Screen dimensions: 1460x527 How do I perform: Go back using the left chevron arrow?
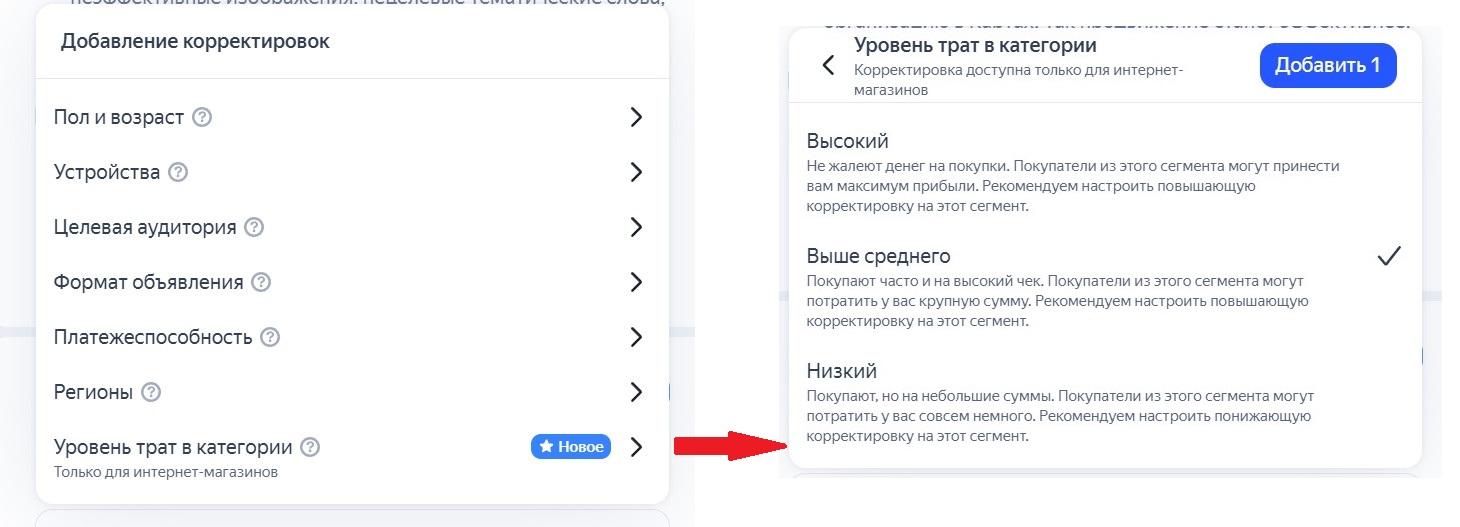pyautogui.click(x=828, y=65)
